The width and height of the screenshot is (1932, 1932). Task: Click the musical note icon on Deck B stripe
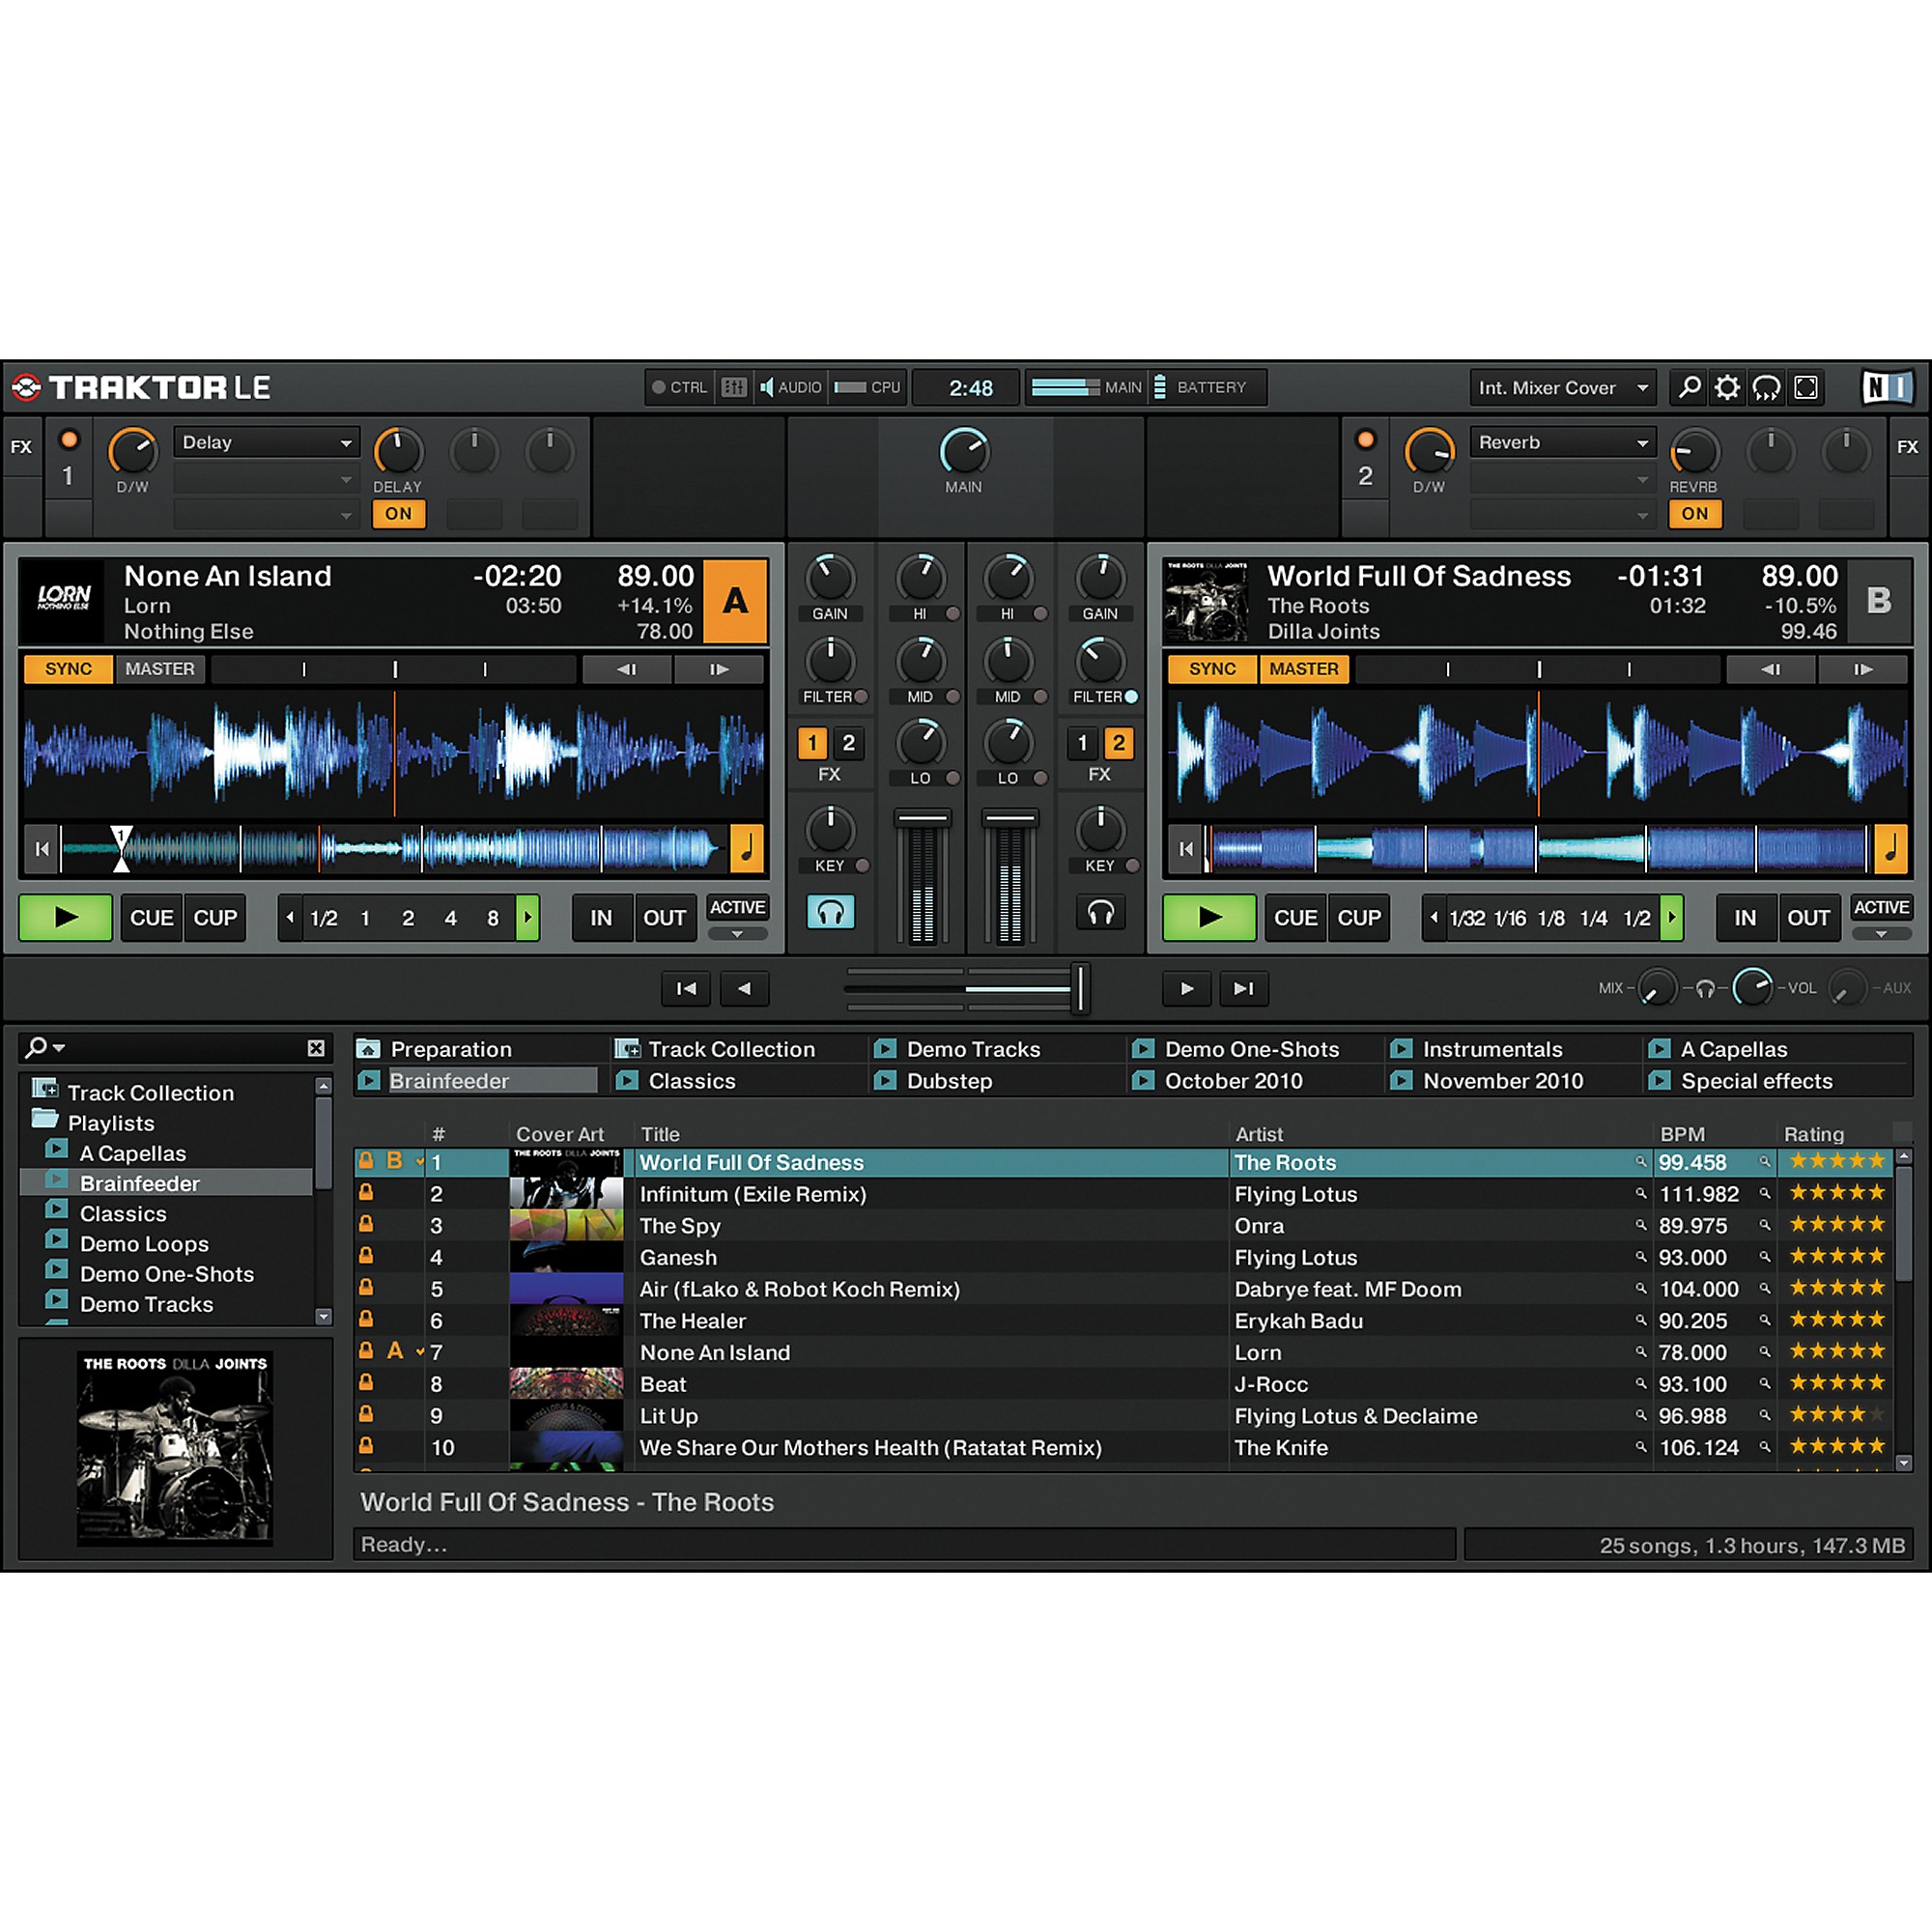pos(1891,849)
